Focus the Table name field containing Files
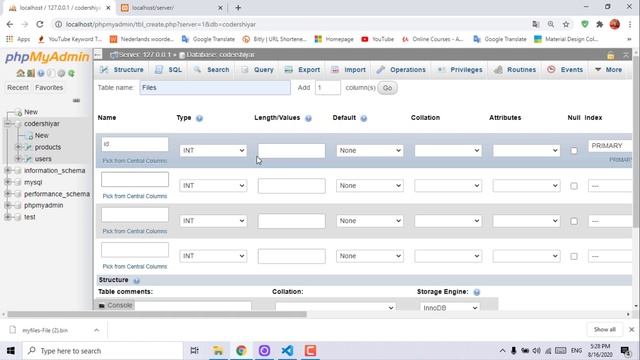640x360 pixels. pyautogui.click(x=215, y=88)
